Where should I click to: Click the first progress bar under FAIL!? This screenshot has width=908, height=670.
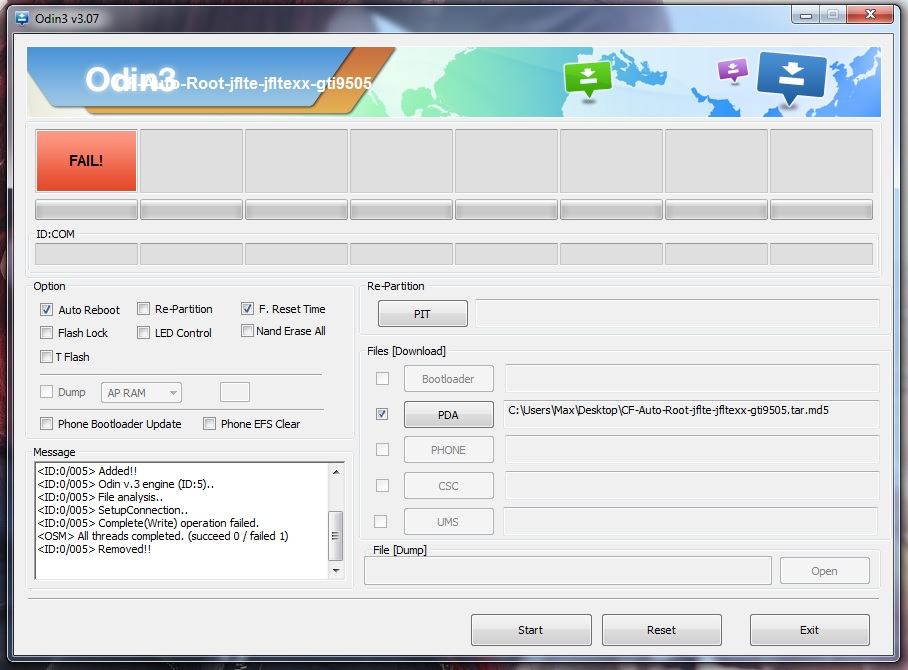click(x=86, y=210)
